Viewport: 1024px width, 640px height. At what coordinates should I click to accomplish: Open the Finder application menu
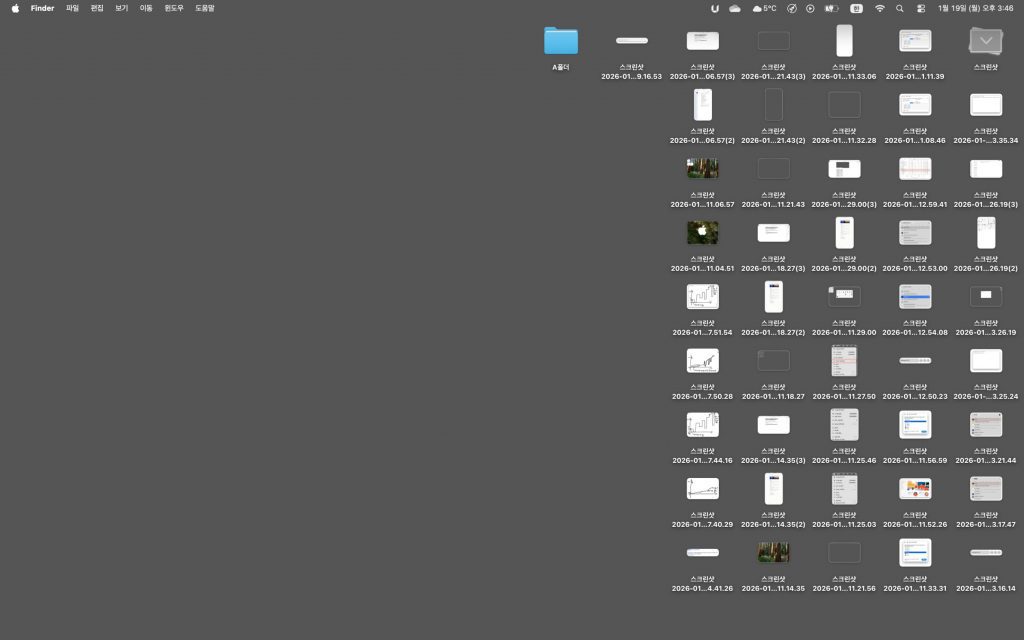point(42,8)
